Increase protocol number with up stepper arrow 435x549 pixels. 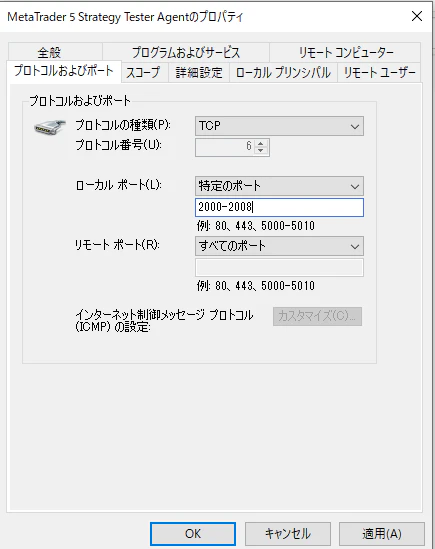[x=261, y=143]
